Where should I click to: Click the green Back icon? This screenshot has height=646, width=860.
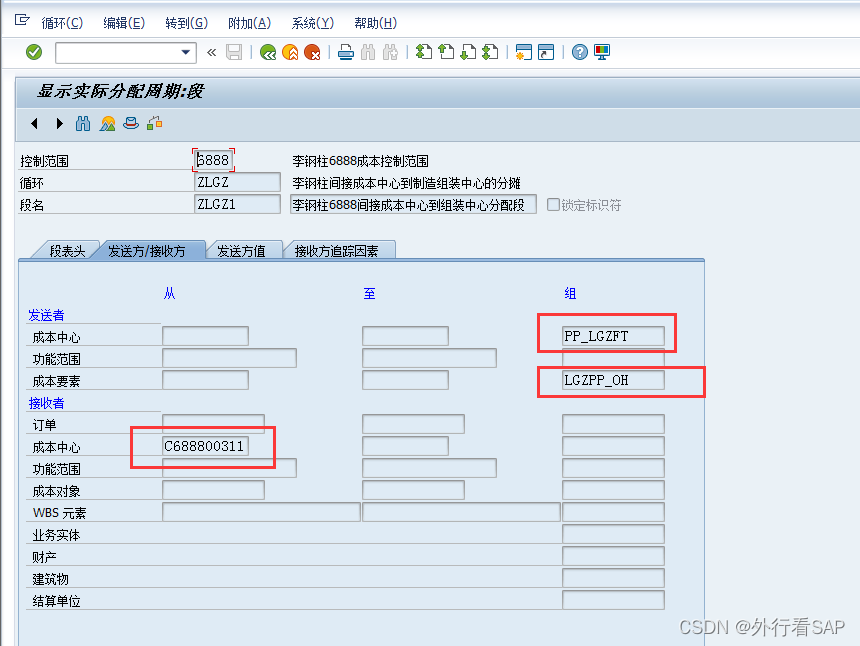tap(268, 53)
